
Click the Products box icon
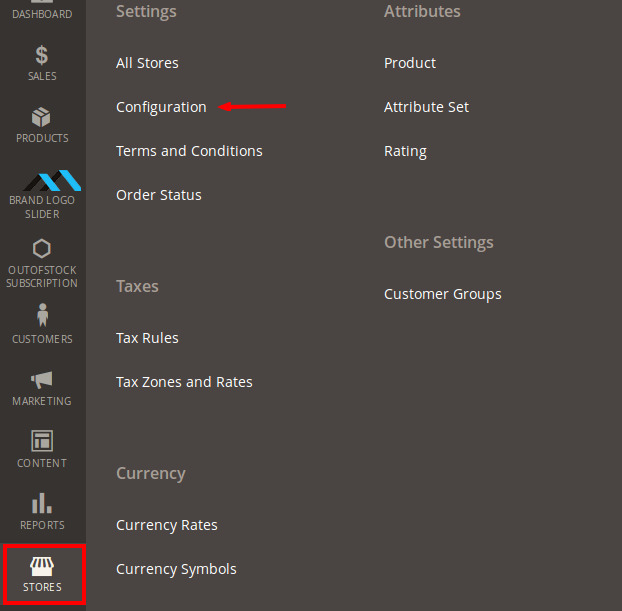click(42, 118)
